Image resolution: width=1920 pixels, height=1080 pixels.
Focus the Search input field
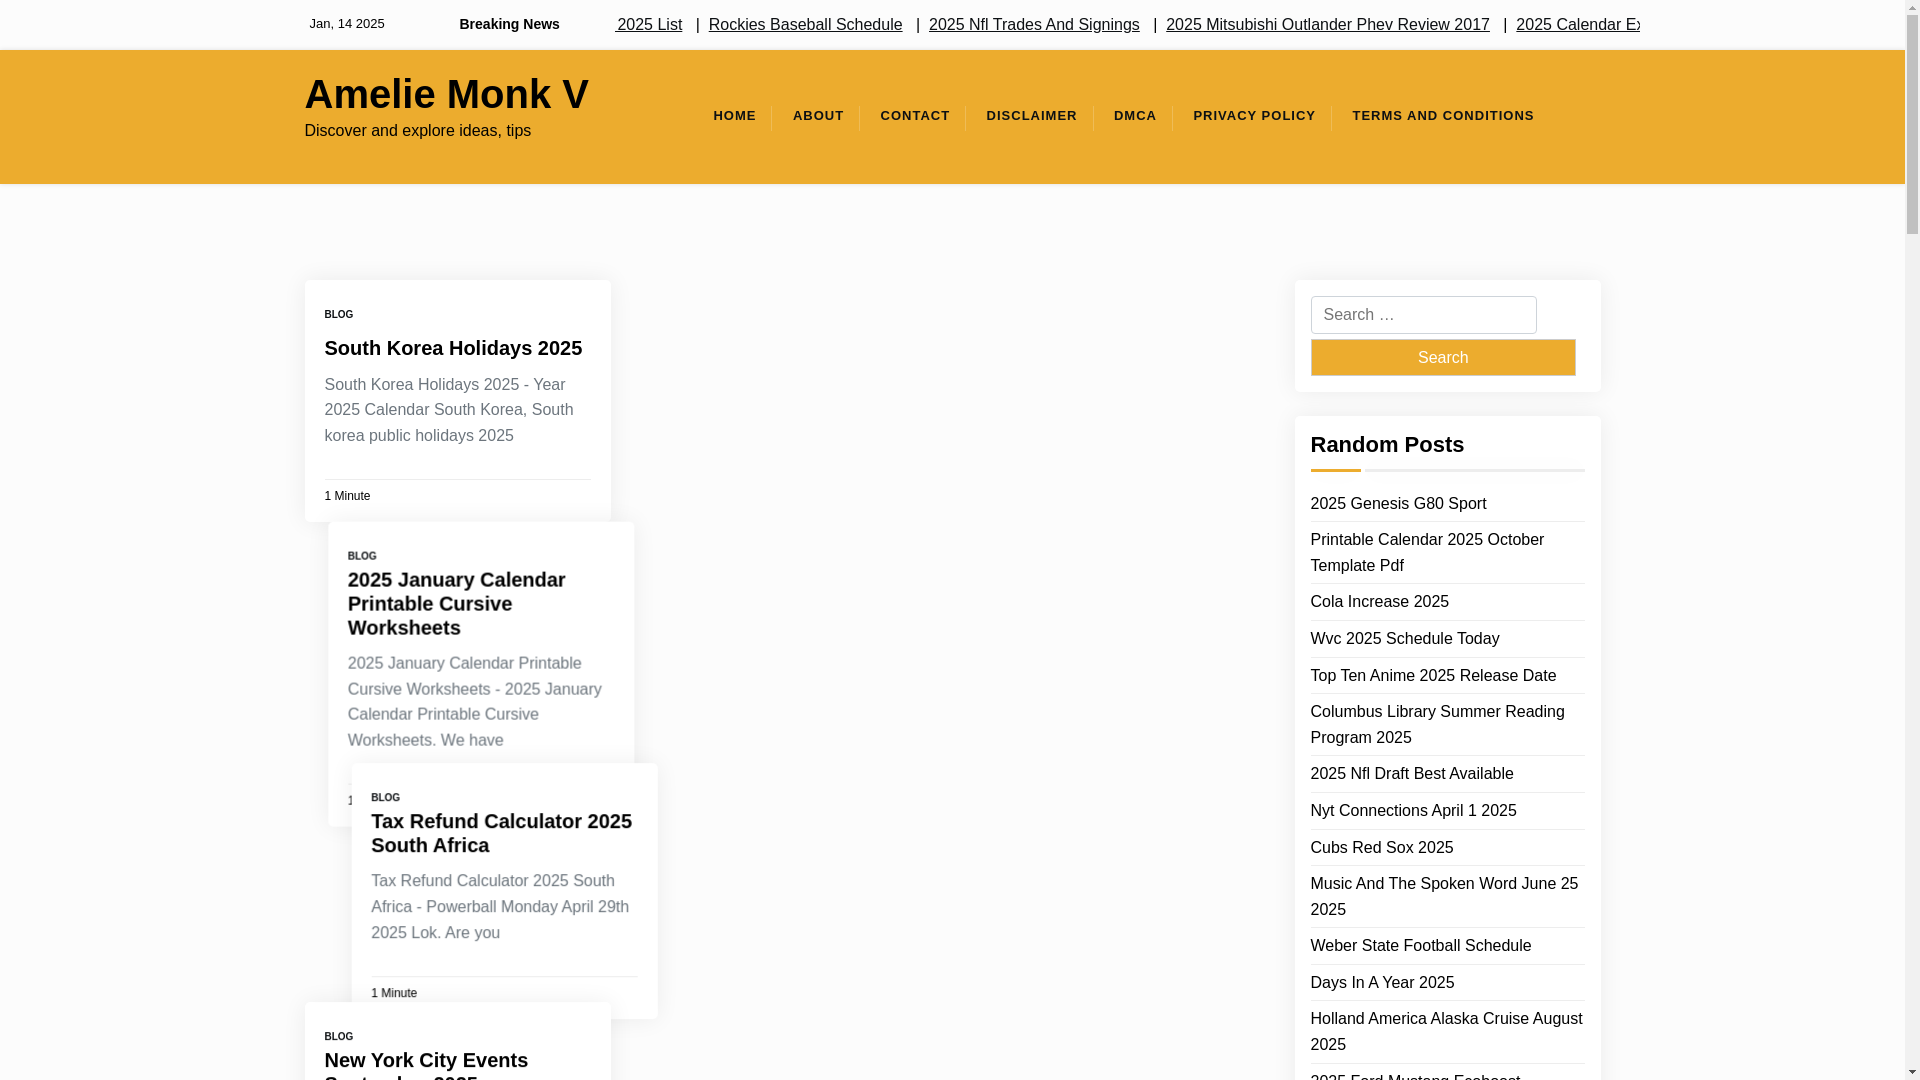click(x=1423, y=315)
